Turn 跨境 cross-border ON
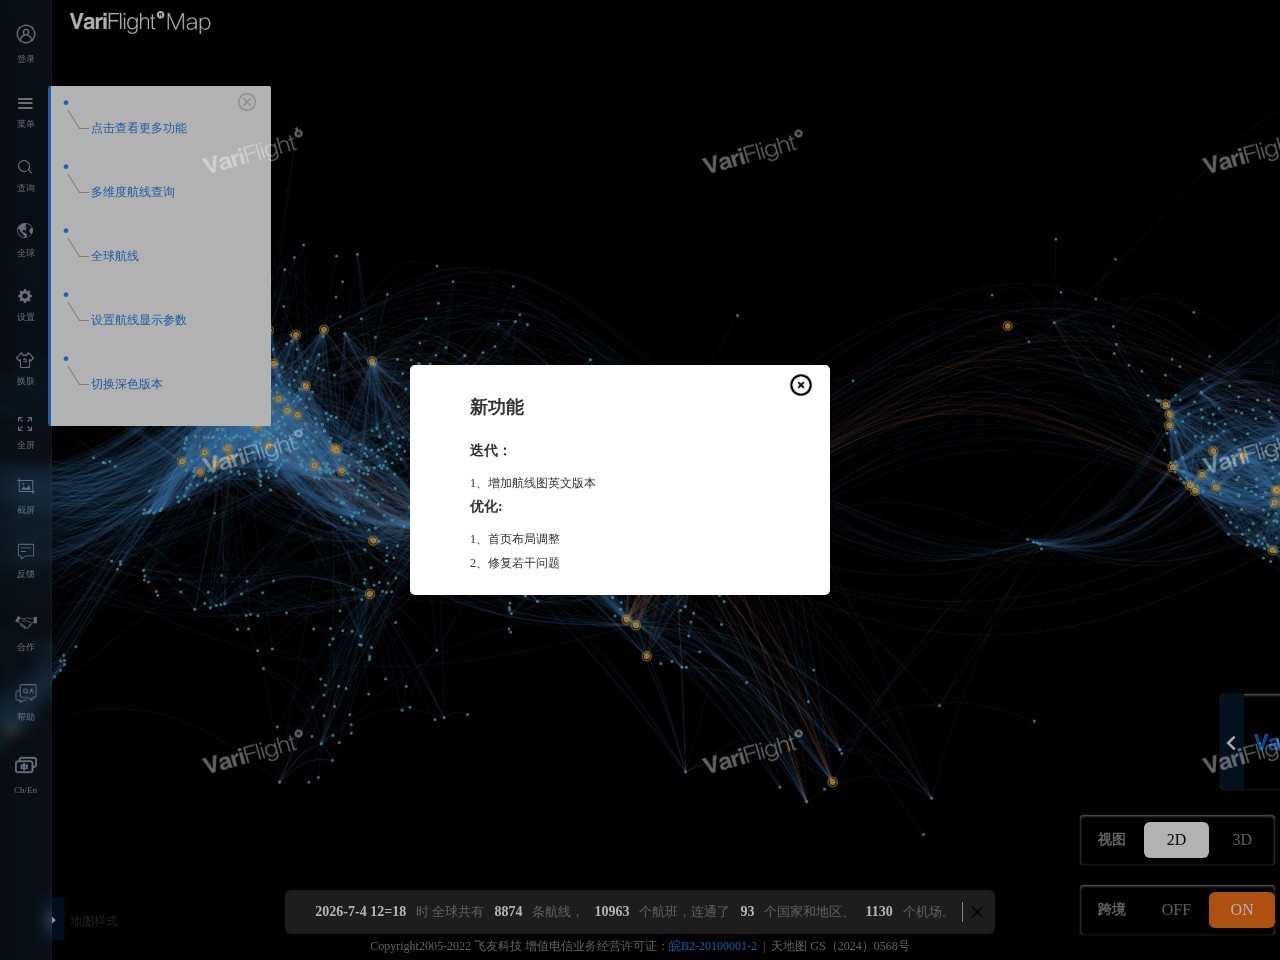Viewport: 1280px width, 960px height. (x=1242, y=910)
